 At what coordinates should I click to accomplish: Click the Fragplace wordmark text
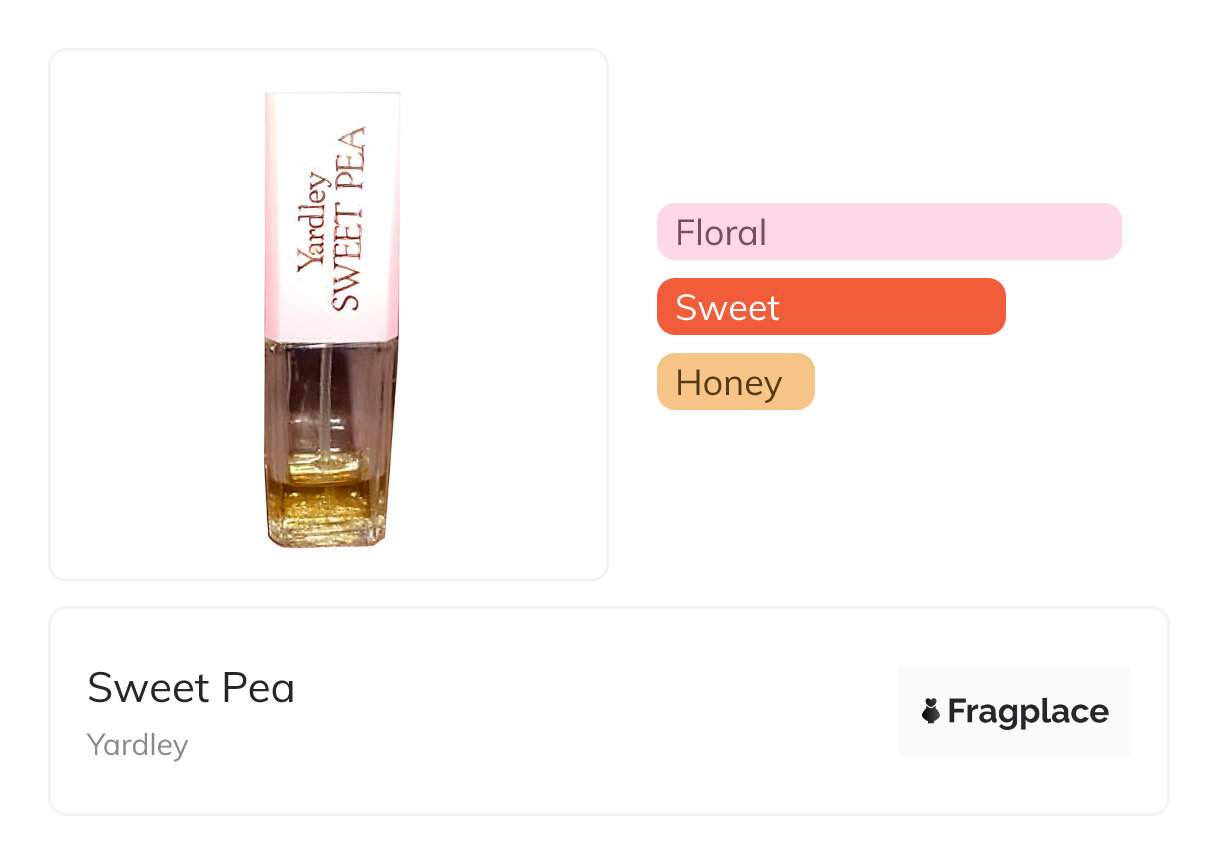pos(1028,711)
